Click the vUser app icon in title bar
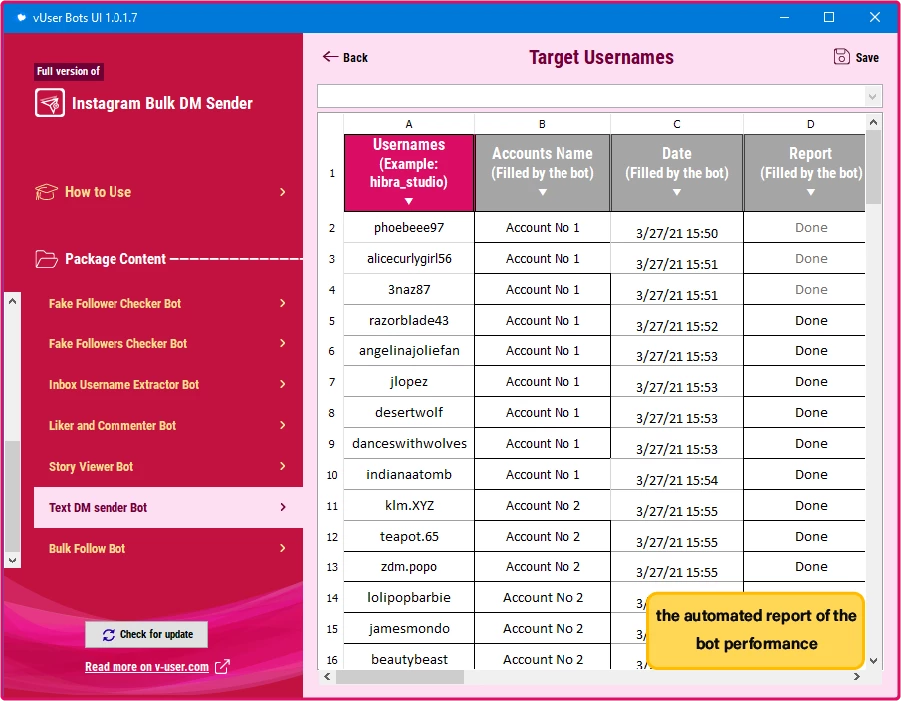 click(x=21, y=17)
